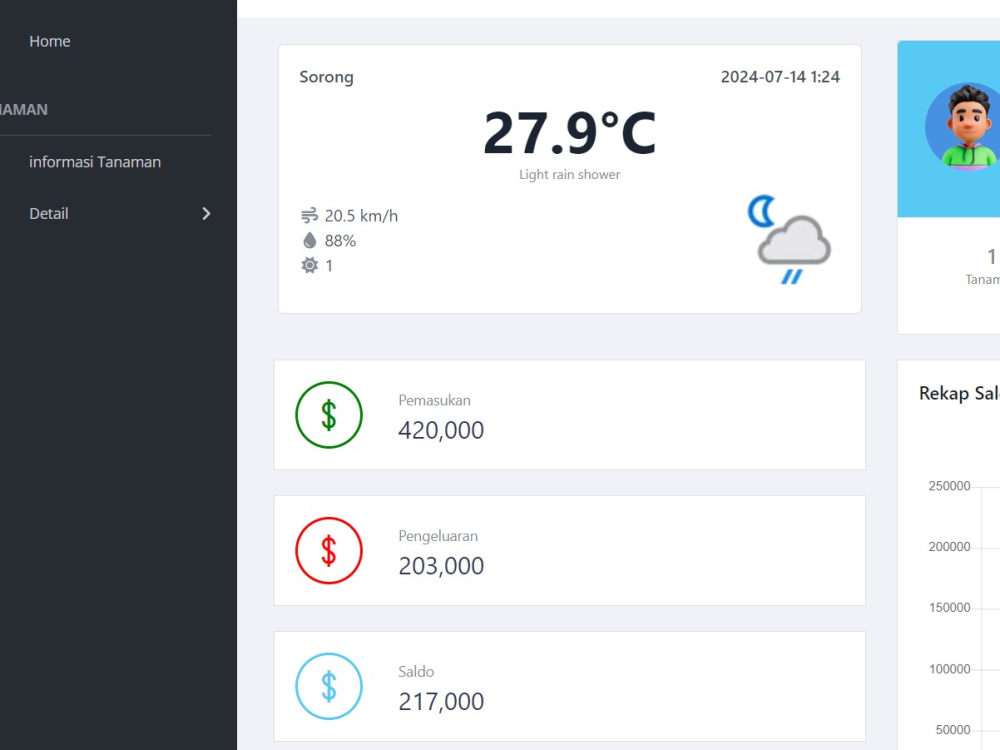Click the wind speed icon
This screenshot has width=1000, height=750.
tap(309, 216)
